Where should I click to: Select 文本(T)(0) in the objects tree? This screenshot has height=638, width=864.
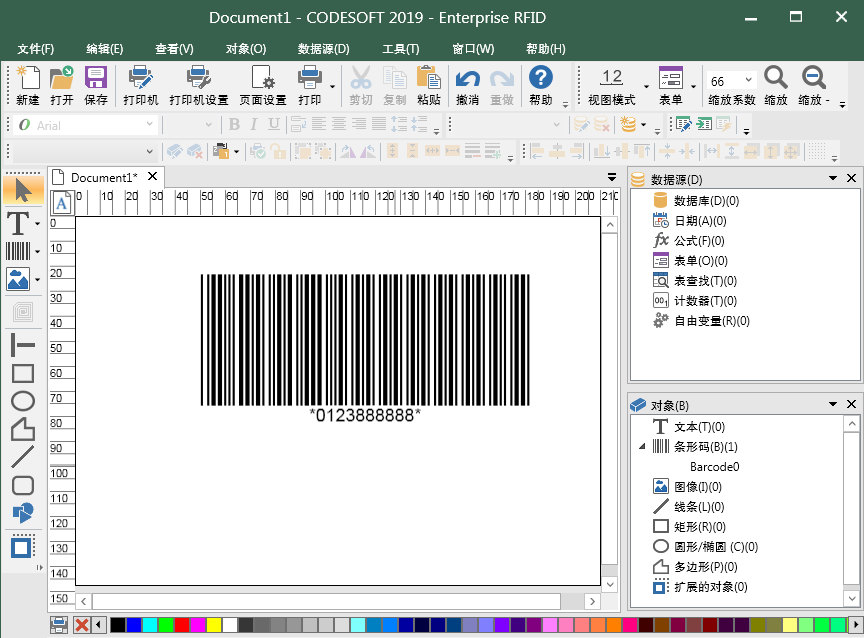[x=700, y=426]
